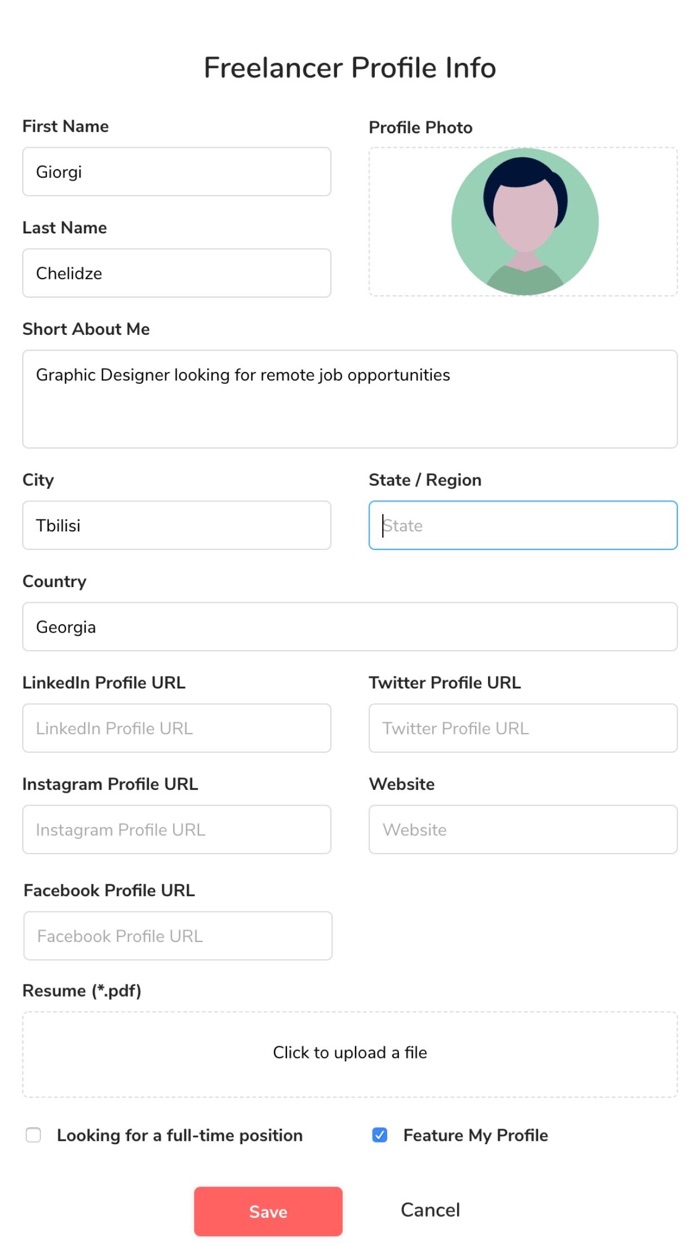This screenshot has height=1244, width=700.
Task: Select the Last Name field with Chelidze
Action: coord(176,273)
